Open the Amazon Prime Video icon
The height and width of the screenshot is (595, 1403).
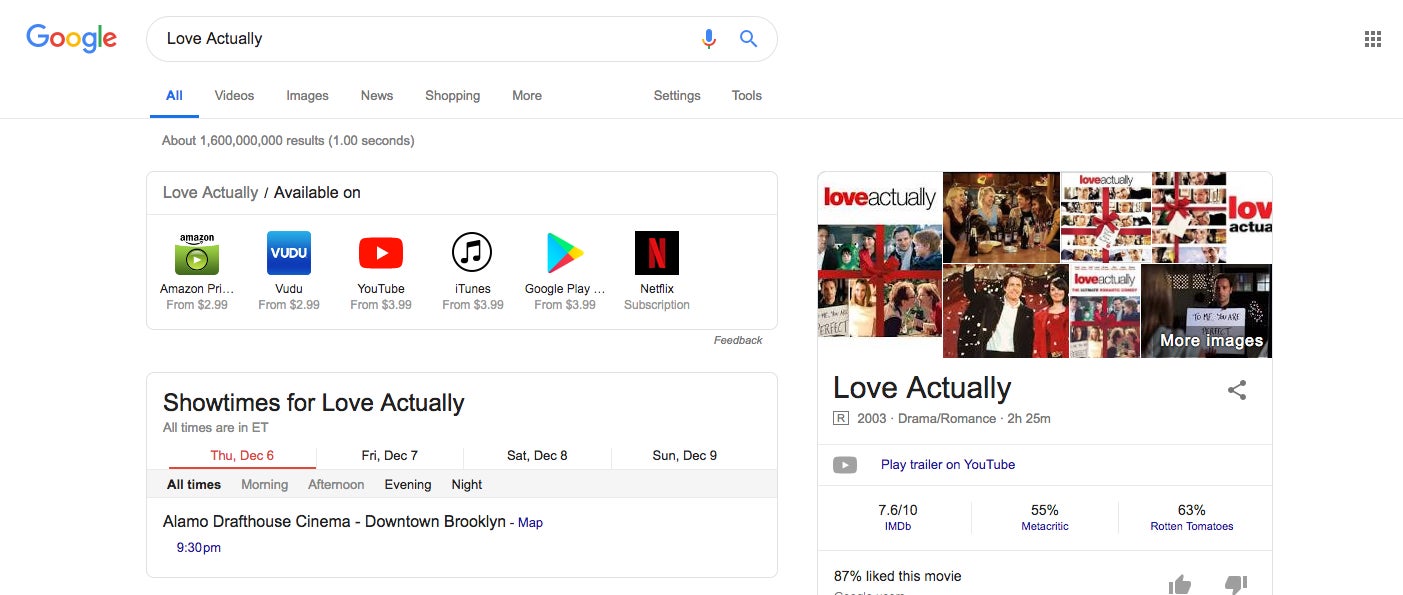(197, 253)
